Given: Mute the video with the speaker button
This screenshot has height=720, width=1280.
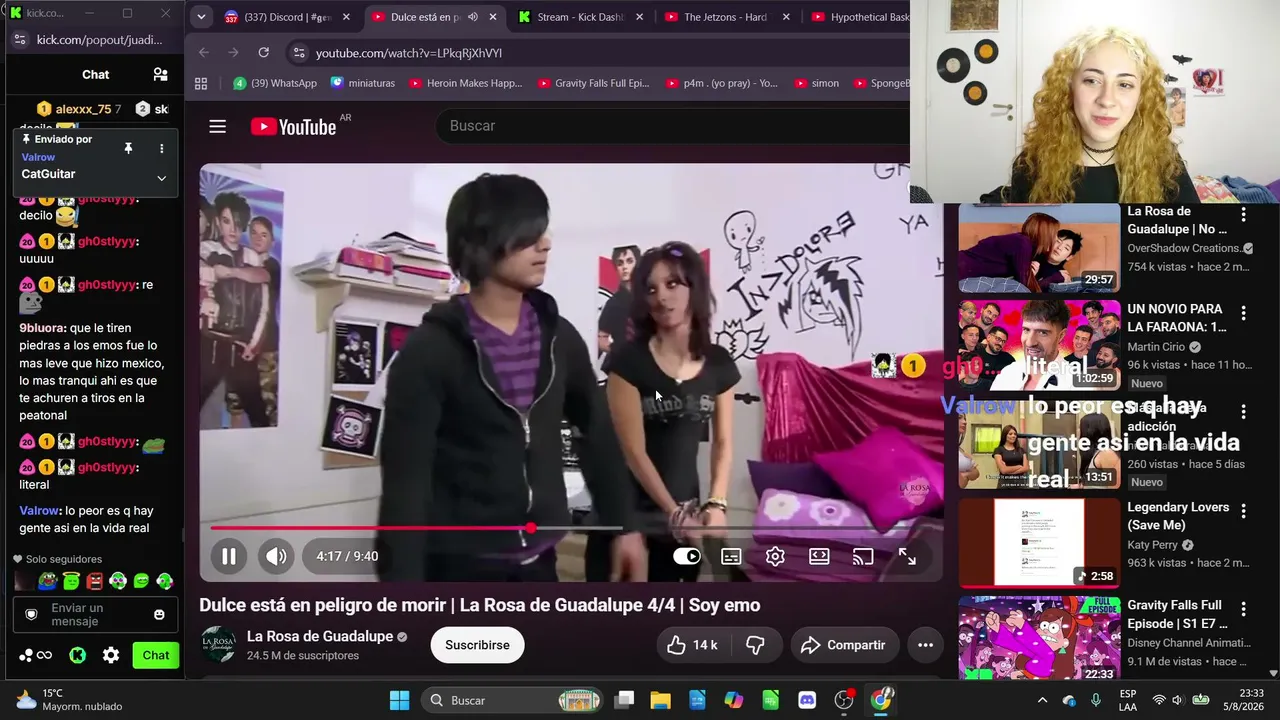Looking at the screenshot, I should coord(276,557).
